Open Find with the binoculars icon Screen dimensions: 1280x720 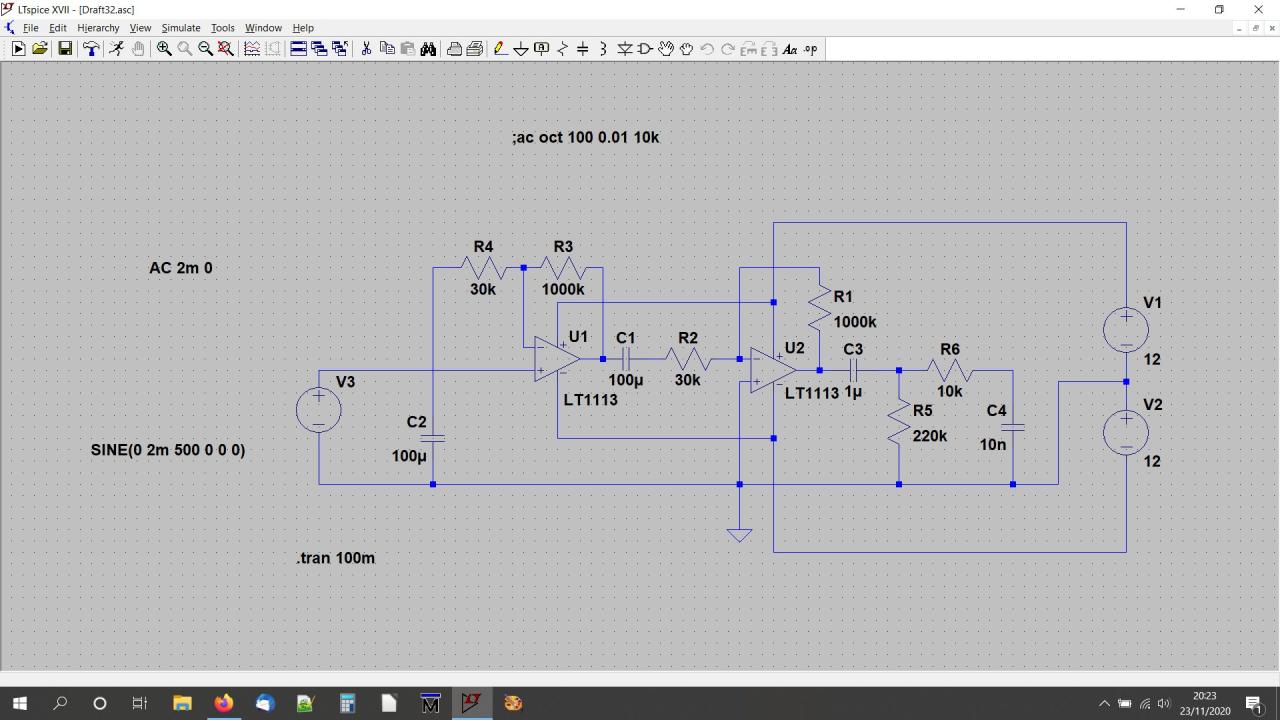tap(429, 49)
